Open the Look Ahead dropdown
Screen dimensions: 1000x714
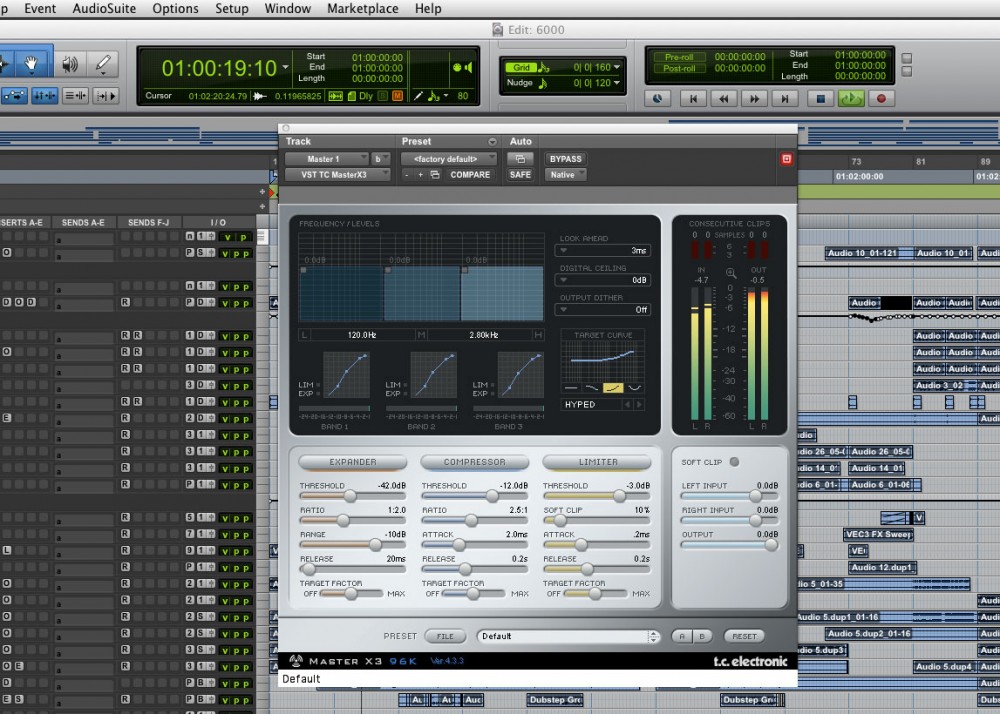(x=604, y=251)
